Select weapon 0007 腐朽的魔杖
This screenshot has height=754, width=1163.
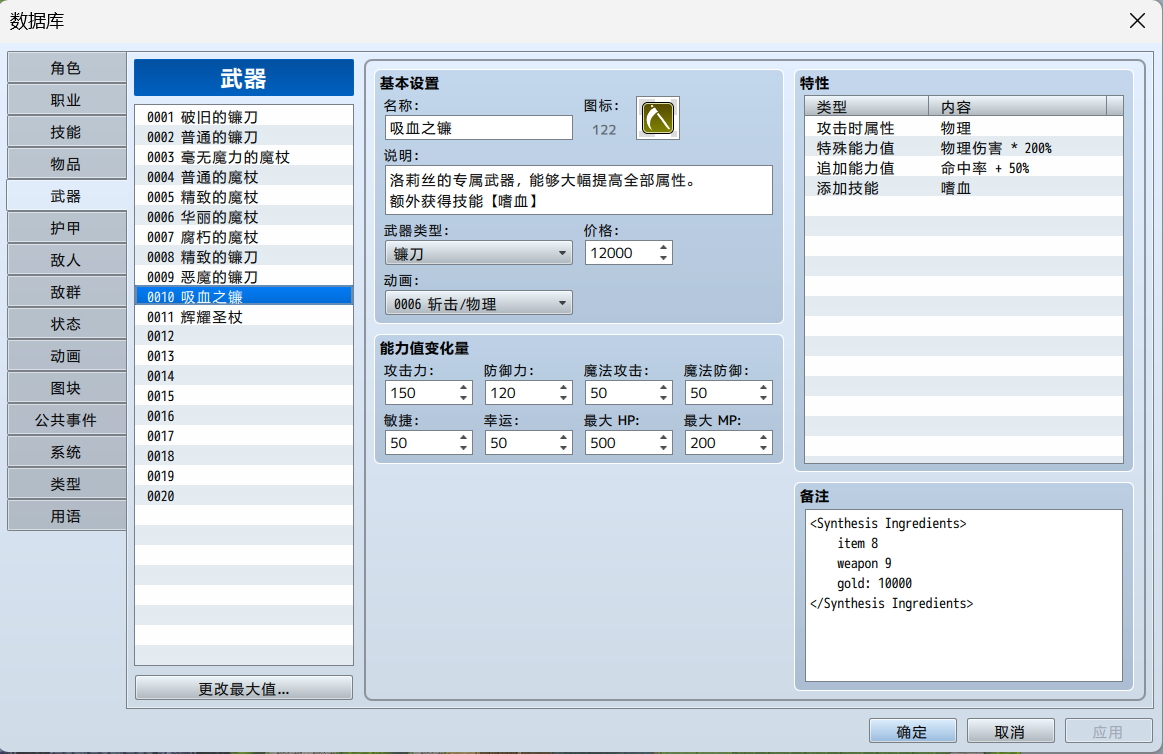pos(243,237)
